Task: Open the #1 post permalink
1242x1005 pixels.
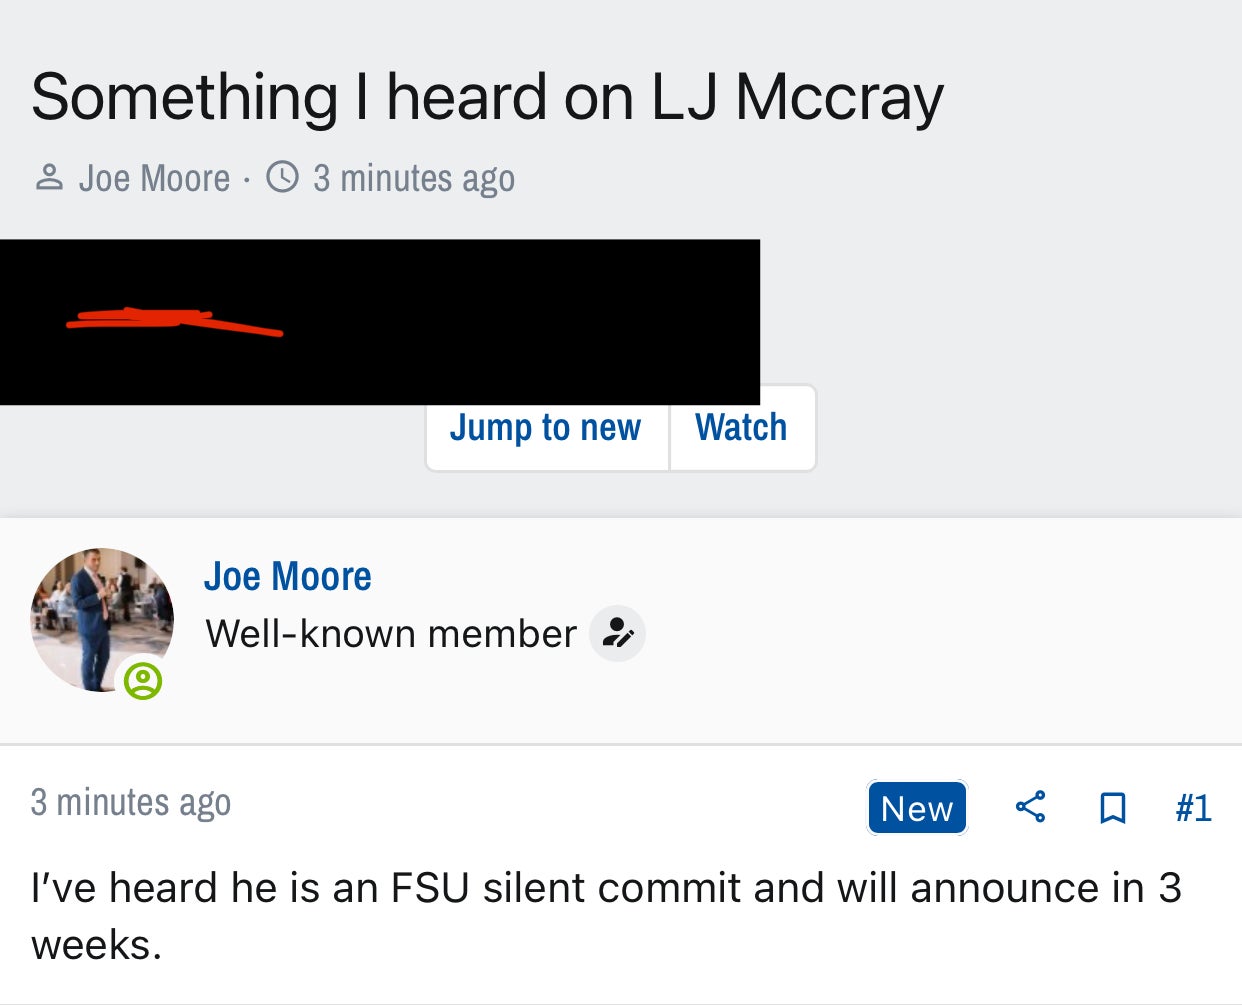Action: (1193, 808)
